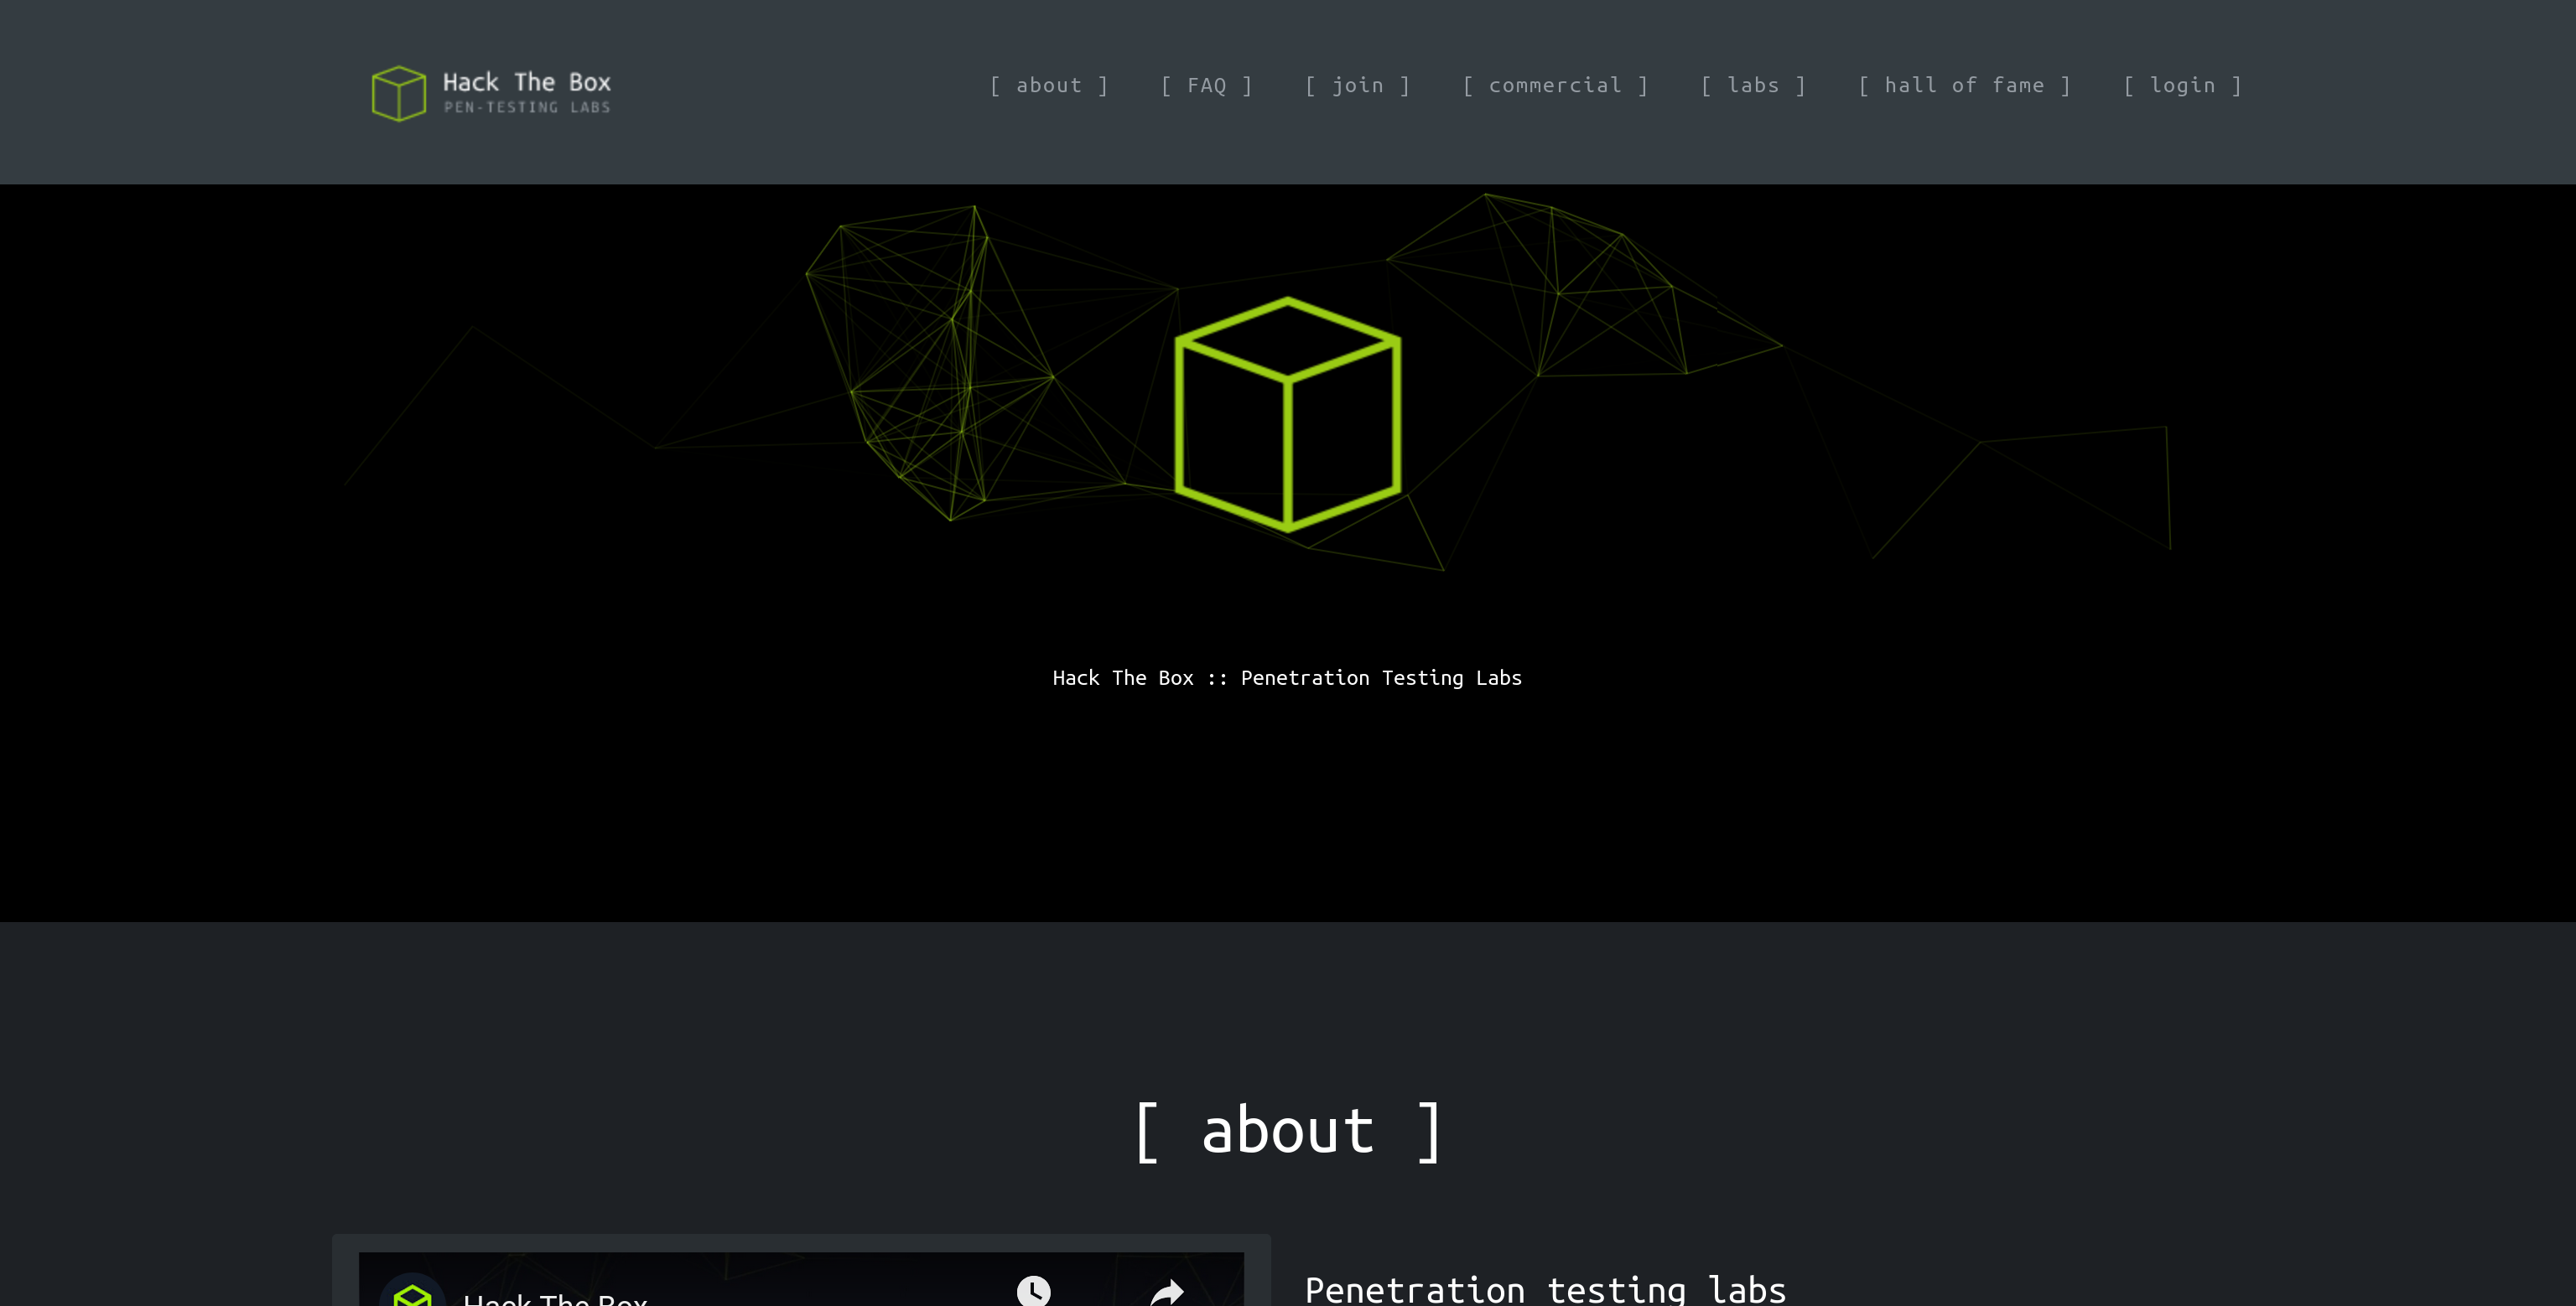Click the Share arrow icon on video
Image resolution: width=2576 pixels, height=1306 pixels.
[x=1167, y=1292]
